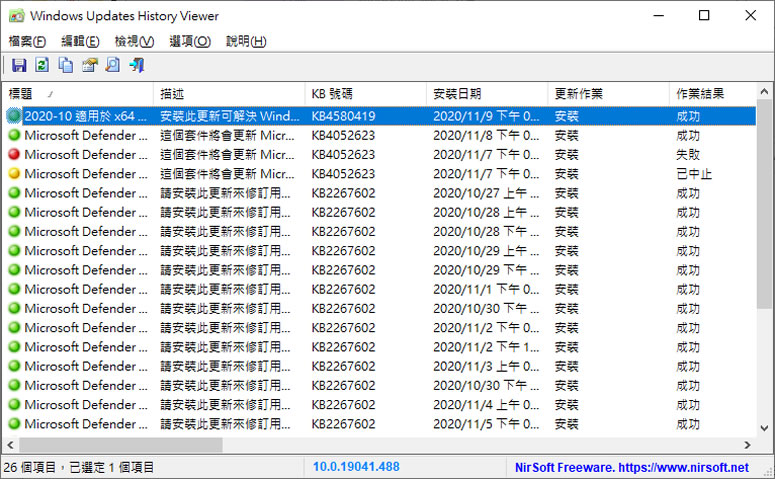Sort by the 標題 column header
Image resolution: width=775 pixels, height=479 pixels.
[78, 93]
